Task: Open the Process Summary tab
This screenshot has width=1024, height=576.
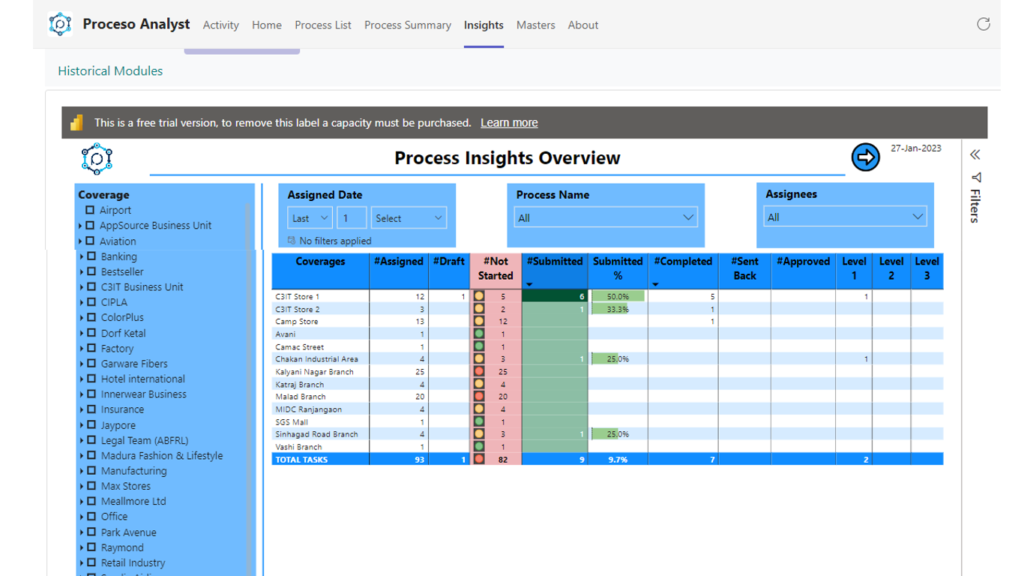Action: click(407, 25)
